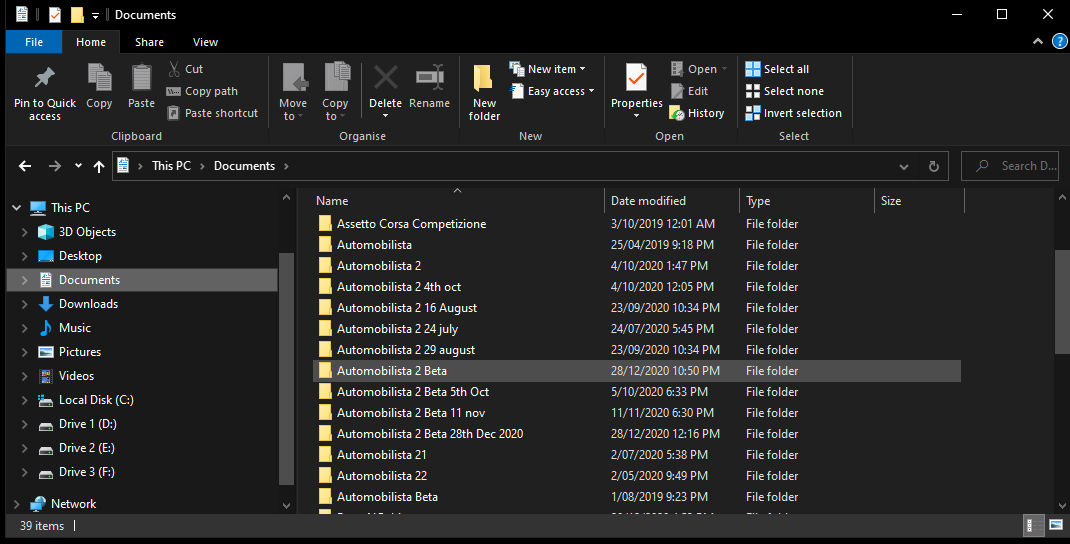Click the file list vertical scrollbar
1070x544 pixels.
pyautogui.click(x=1062, y=302)
